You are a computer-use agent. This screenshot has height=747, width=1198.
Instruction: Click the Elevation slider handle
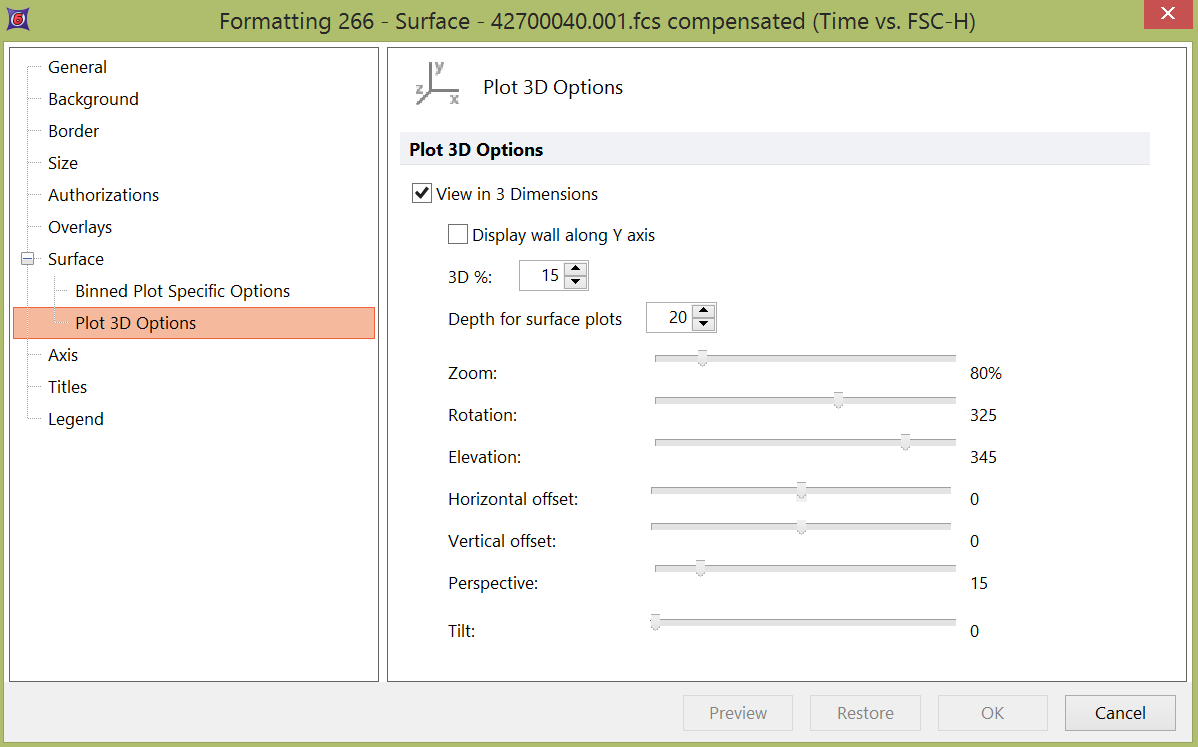coord(905,442)
